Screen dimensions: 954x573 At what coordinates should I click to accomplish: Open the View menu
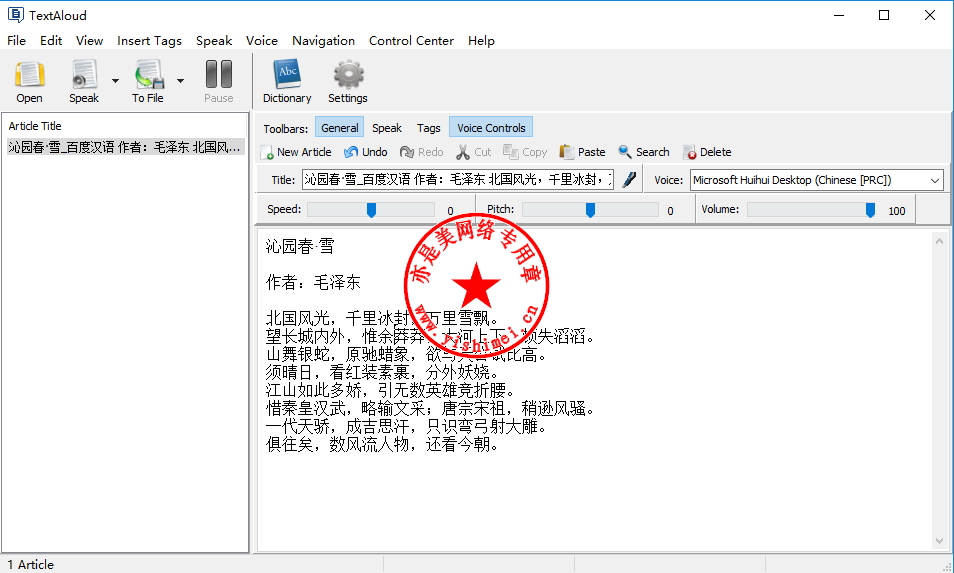click(x=89, y=41)
